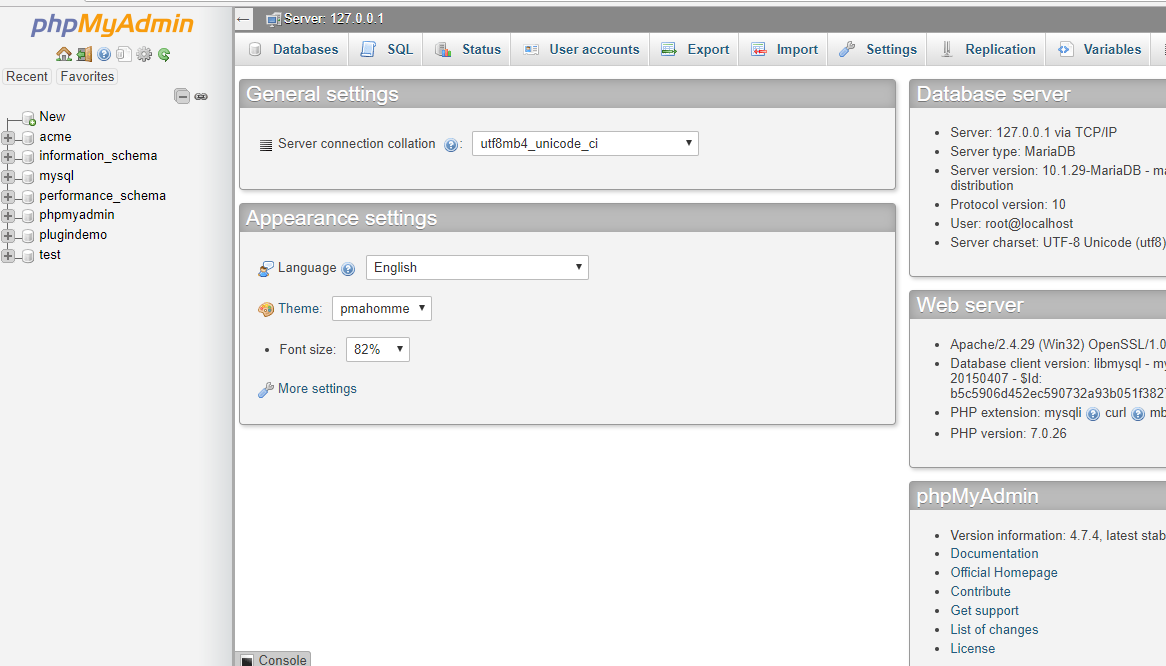The width and height of the screenshot is (1166, 666).
Task: Open the Console panel at bottom
Action: [x=273, y=659]
